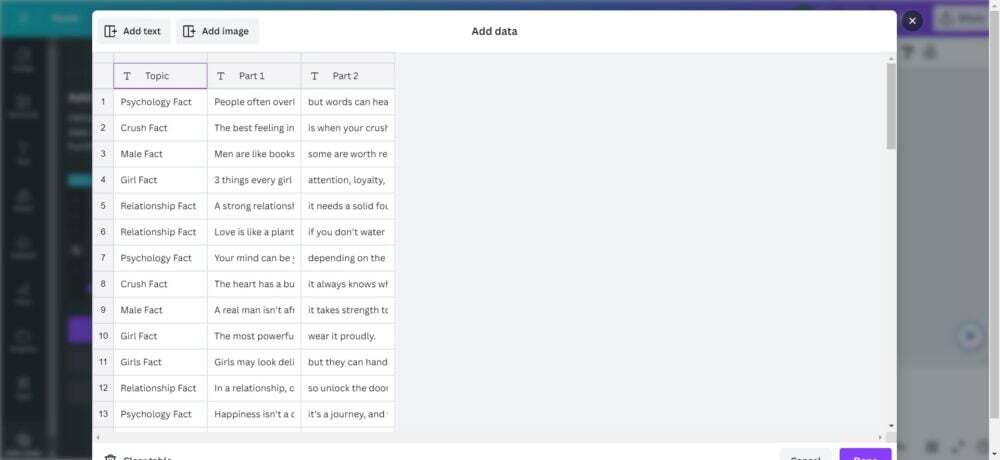Click cell 'The best feeling in'
The image size is (1000, 460).
click(x=254, y=128)
